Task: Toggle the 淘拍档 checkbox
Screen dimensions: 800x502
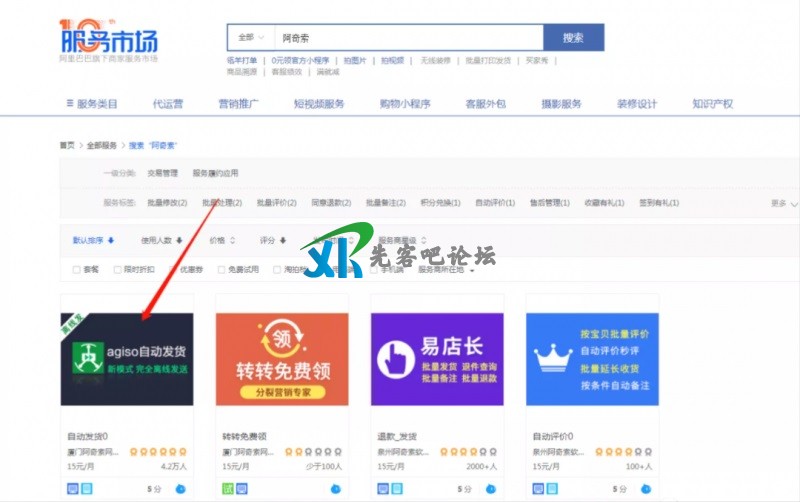Action: coord(277,269)
